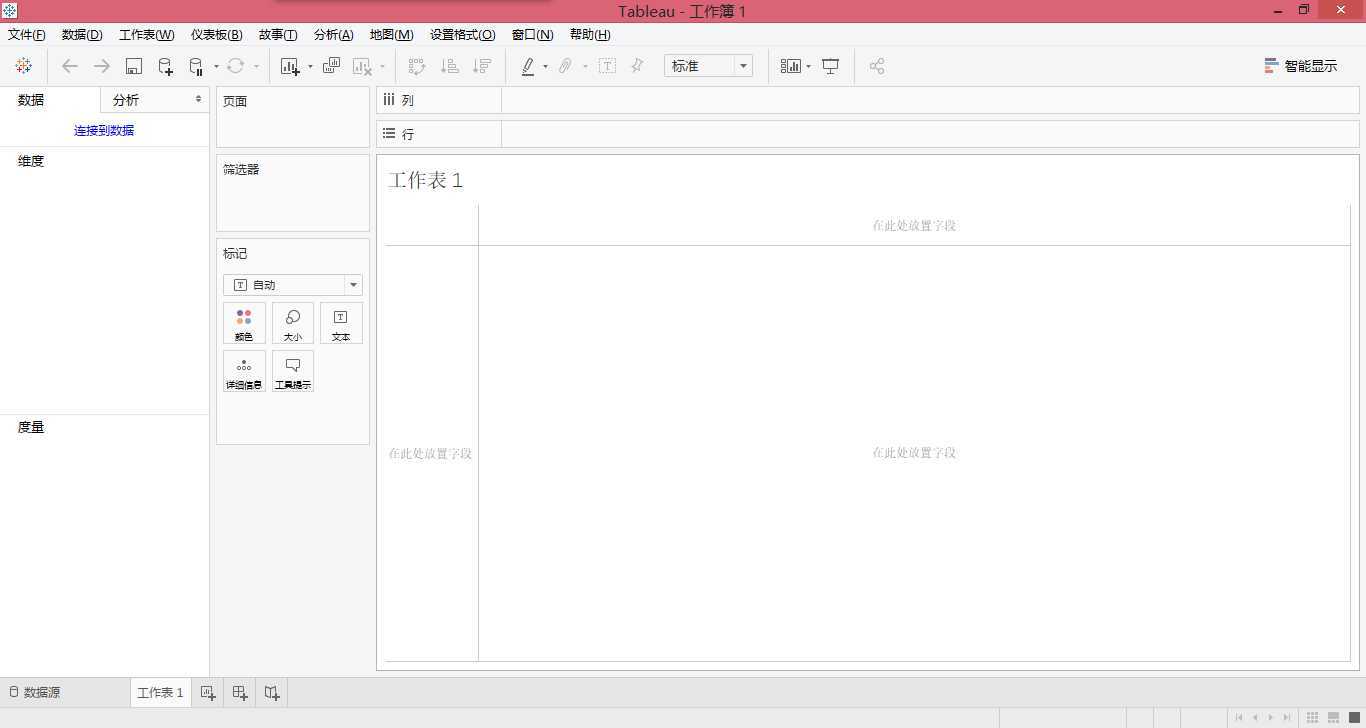The width and height of the screenshot is (1366, 728).
Task: Open the 数据(D) menu
Action: (x=82, y=34)
